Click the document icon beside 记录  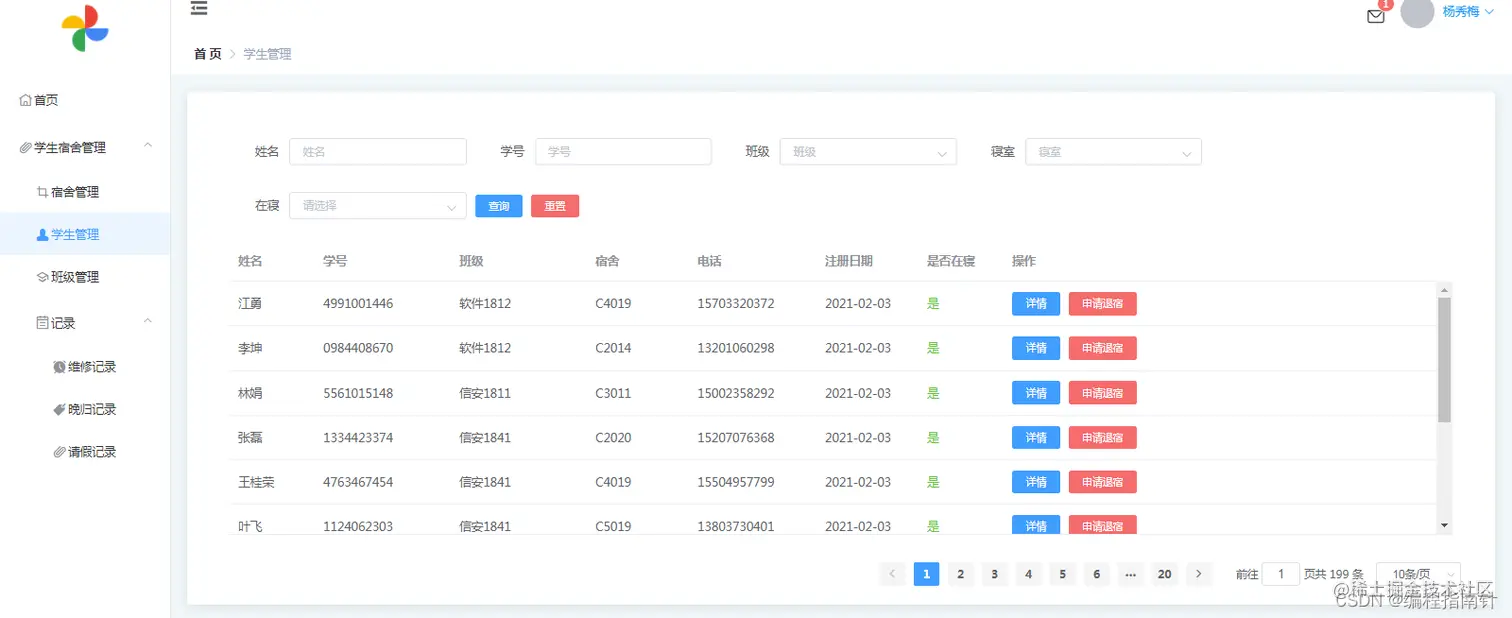click(42, 323)
